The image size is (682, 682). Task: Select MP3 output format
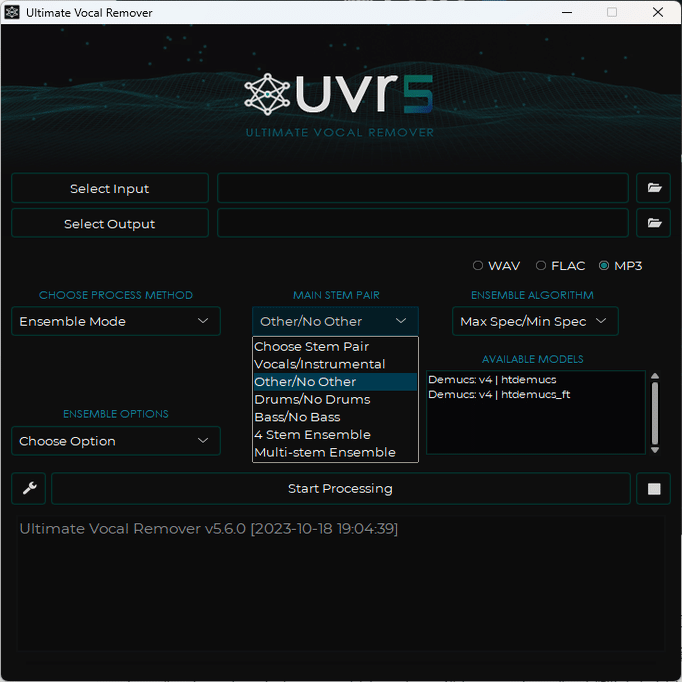[620, 266]
